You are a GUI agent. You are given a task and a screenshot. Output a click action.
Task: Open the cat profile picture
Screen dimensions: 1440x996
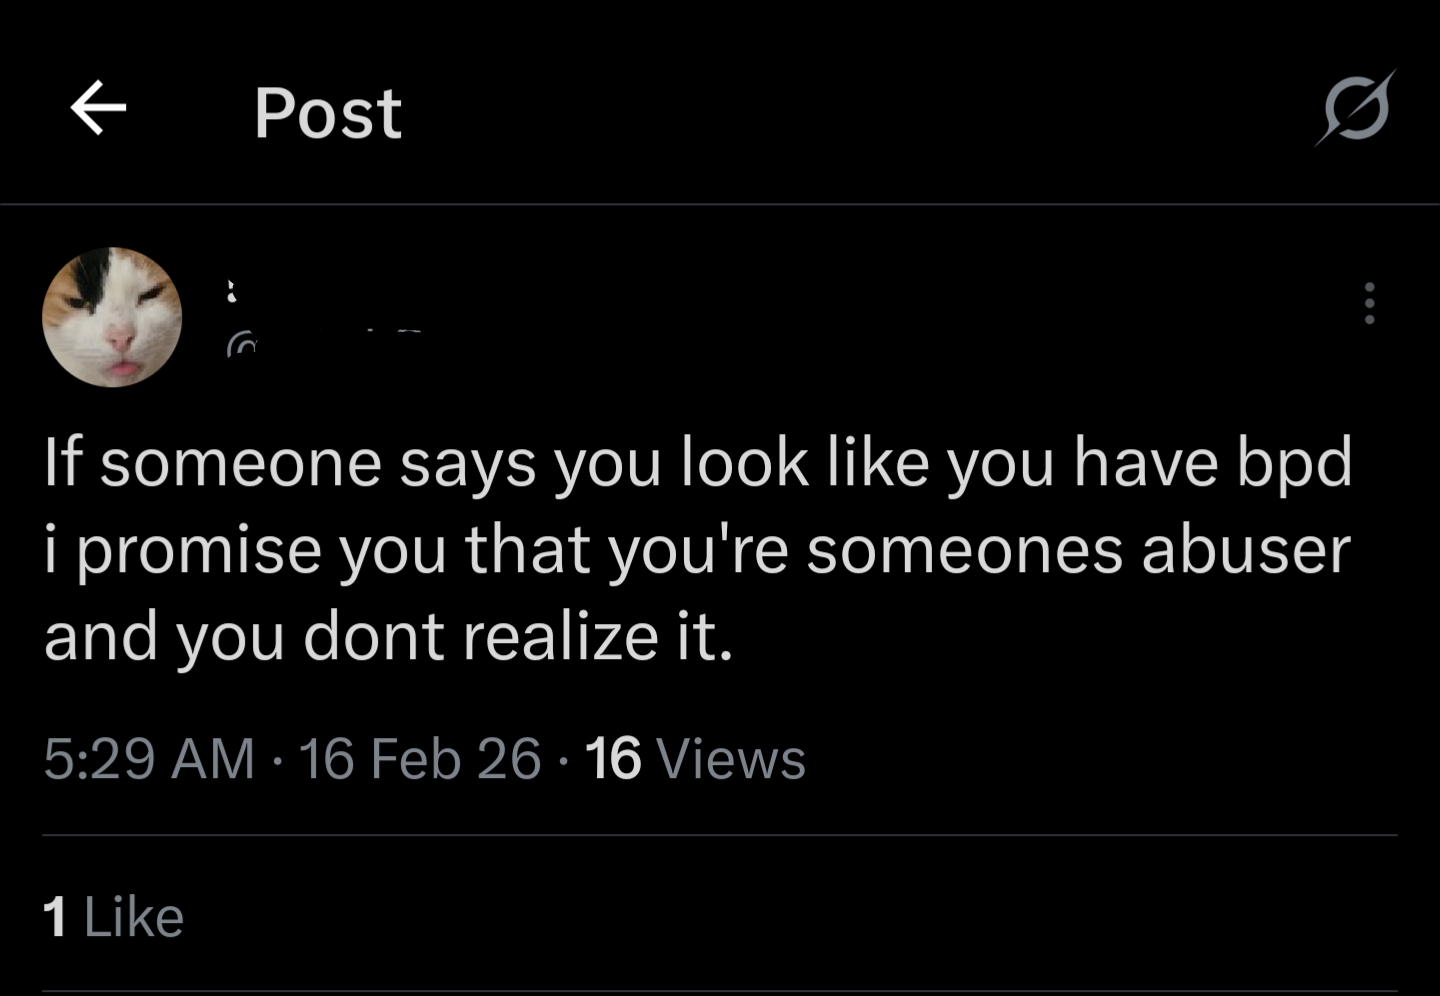[x=112, y=317]
